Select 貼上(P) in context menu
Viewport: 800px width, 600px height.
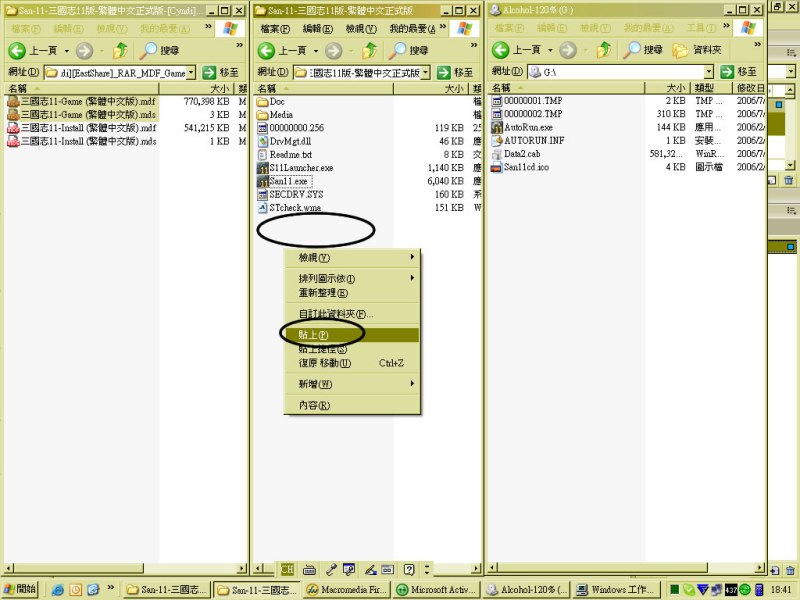point(352,335)
